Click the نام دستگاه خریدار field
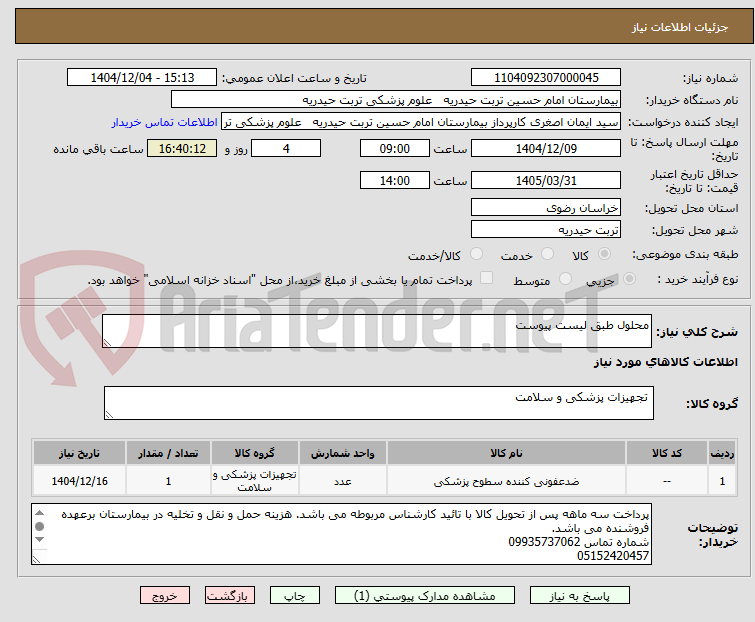 (x=396, y=100)
